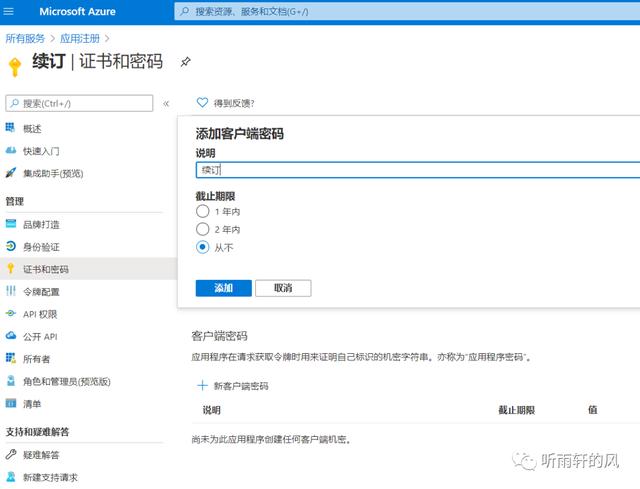Open 得到反馈? link

(234, 103)
